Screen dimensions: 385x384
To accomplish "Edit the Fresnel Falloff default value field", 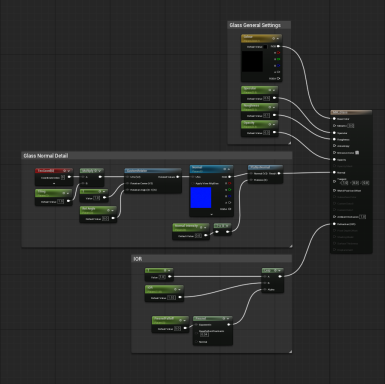I will coord(177,329).
